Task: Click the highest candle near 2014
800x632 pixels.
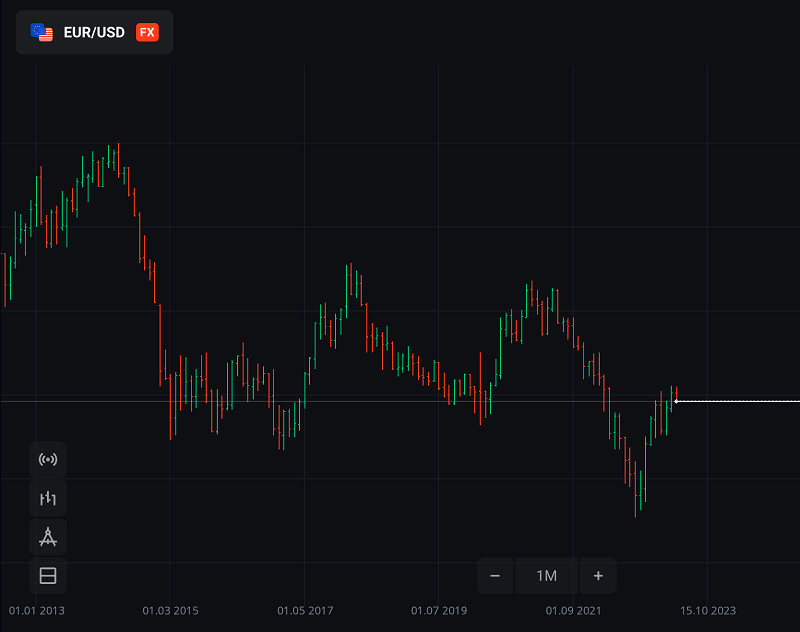Action: pos(118,160)
